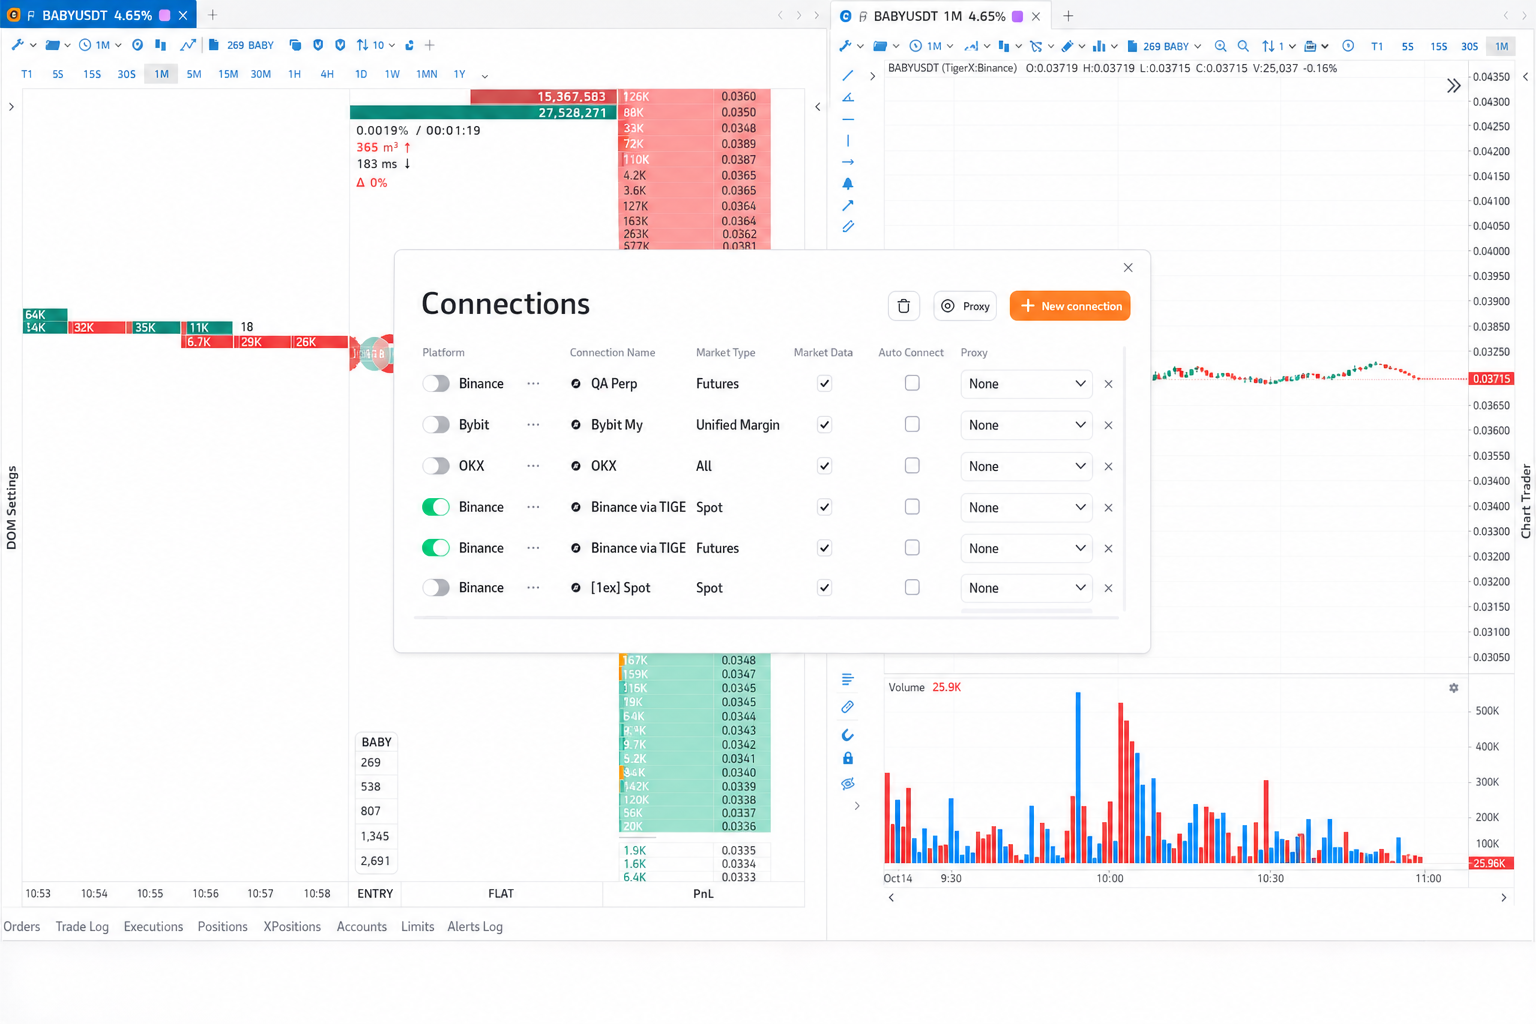
Task: Disable Binance via TIGE Spot connection
Action: click(x=436, y=507)
